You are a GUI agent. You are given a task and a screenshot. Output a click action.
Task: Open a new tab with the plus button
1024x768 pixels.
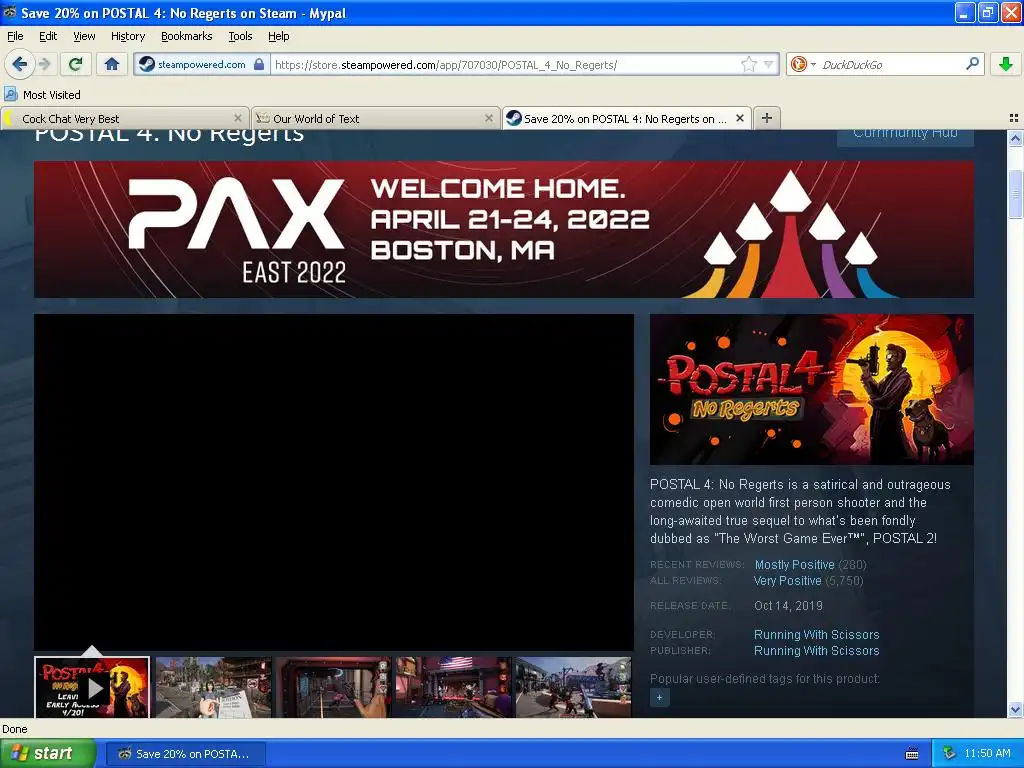click(767, 118)
